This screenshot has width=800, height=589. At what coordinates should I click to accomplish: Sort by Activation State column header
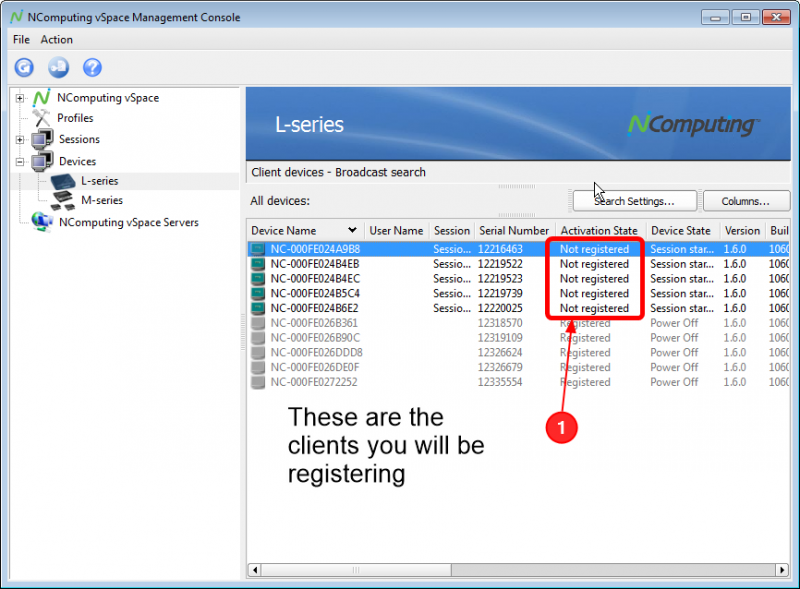[x=599, y=231]
